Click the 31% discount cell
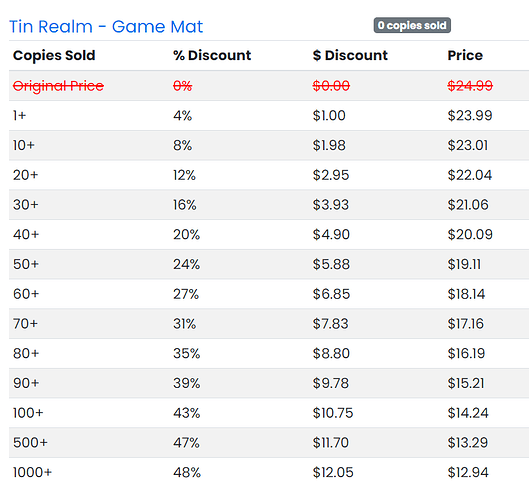The width and height of the screenshot is (529, 500). (184, 324)
